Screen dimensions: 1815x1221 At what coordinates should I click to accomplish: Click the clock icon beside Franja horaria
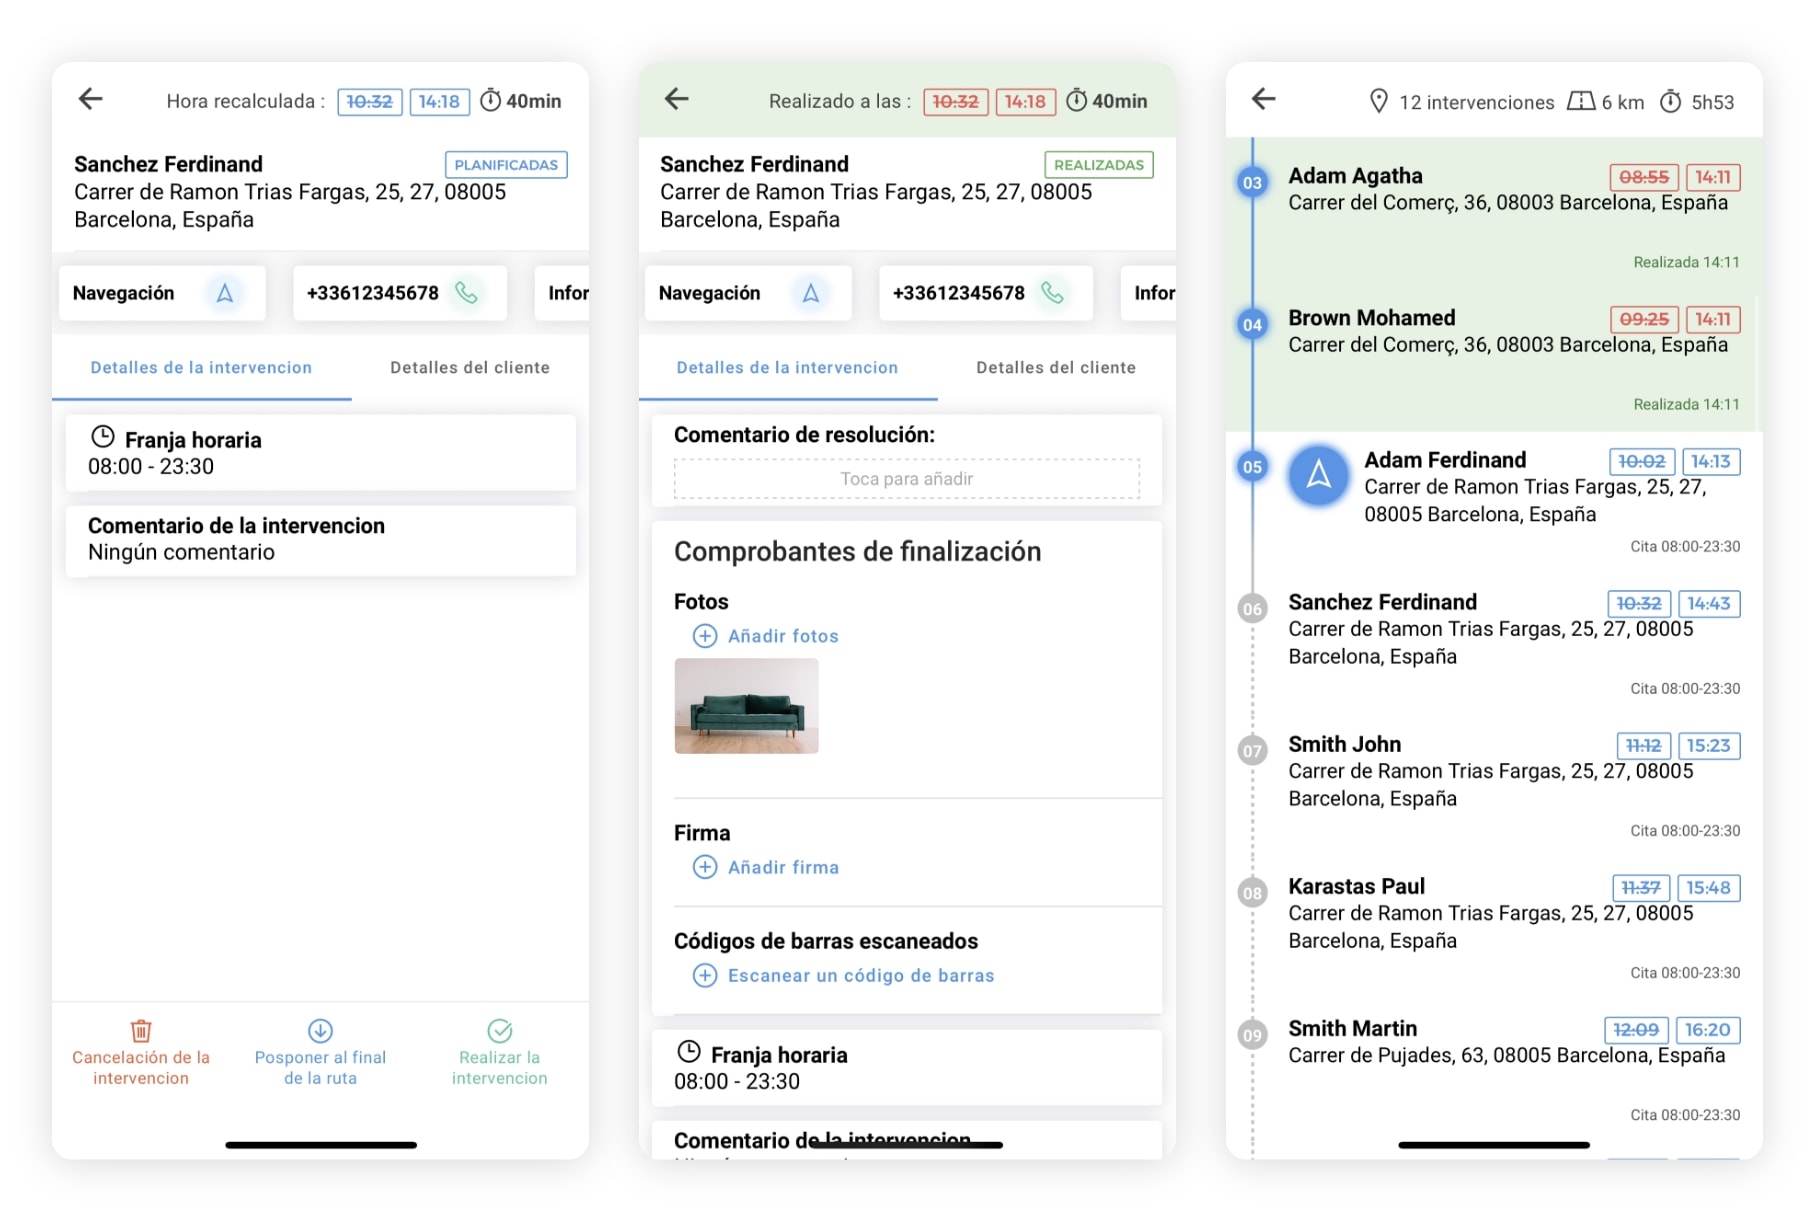(x=102, y=435)
